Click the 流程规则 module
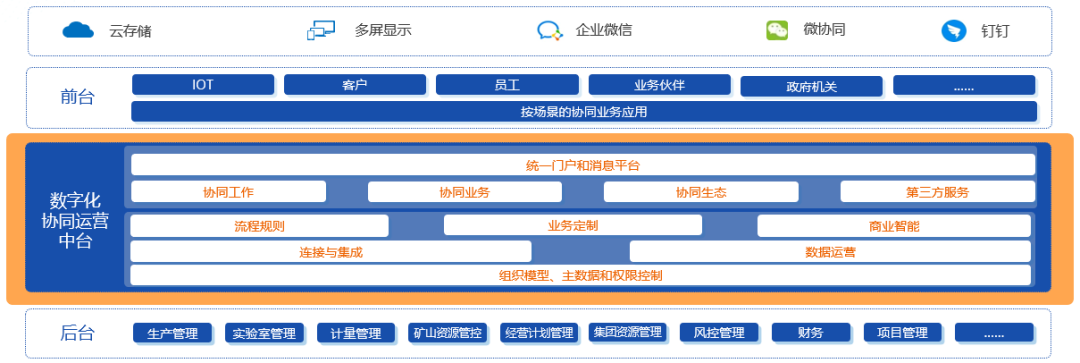The image size is (1080, 363). click(260, 226)
